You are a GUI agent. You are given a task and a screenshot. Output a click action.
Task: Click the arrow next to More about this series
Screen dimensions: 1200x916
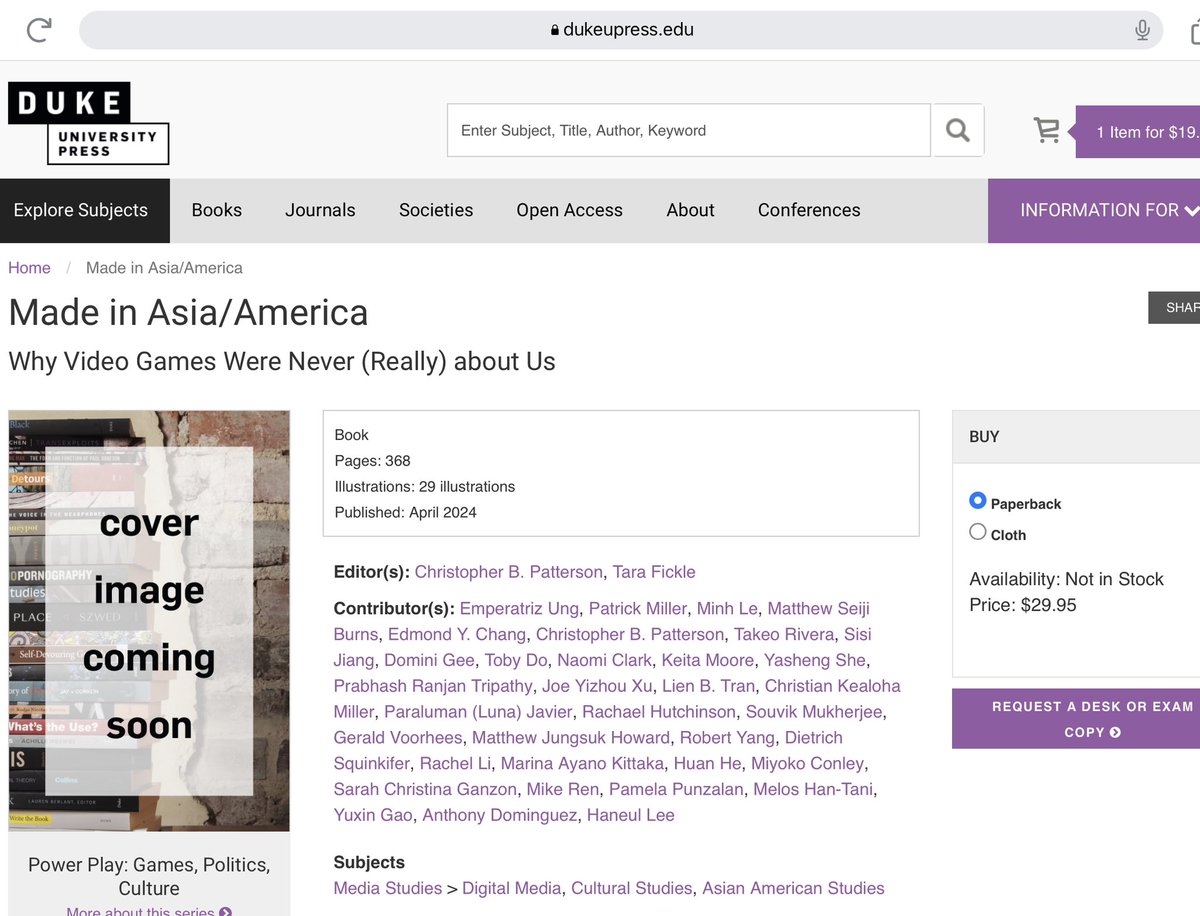(225, 911)
